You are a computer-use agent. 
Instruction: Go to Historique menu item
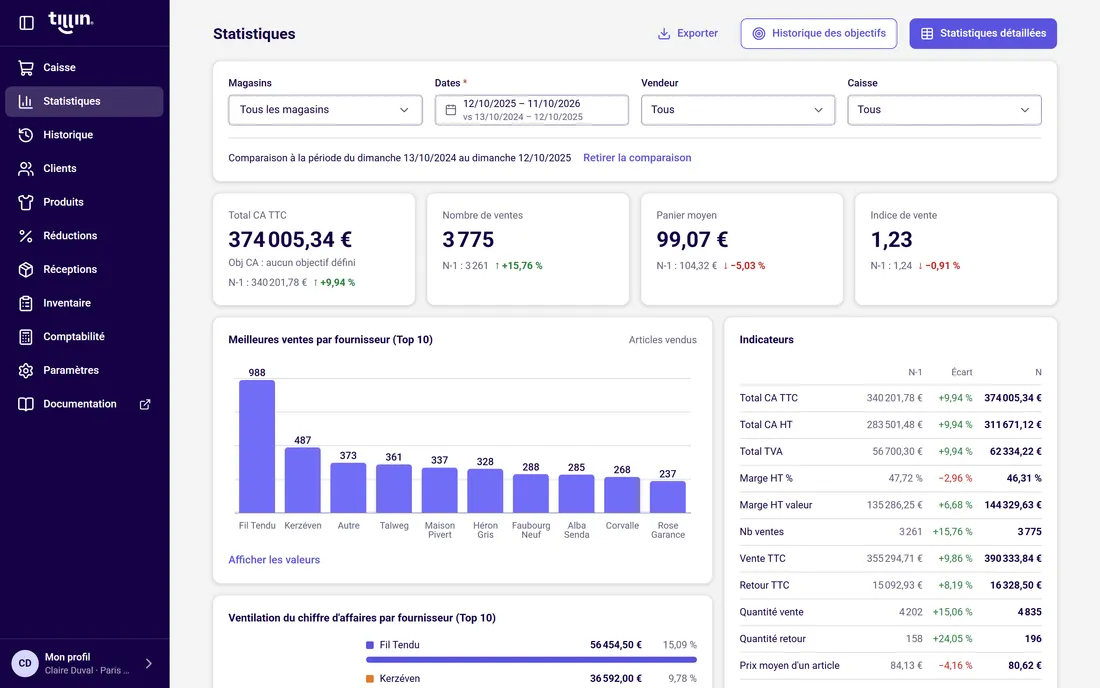click(x=84, y=135)
